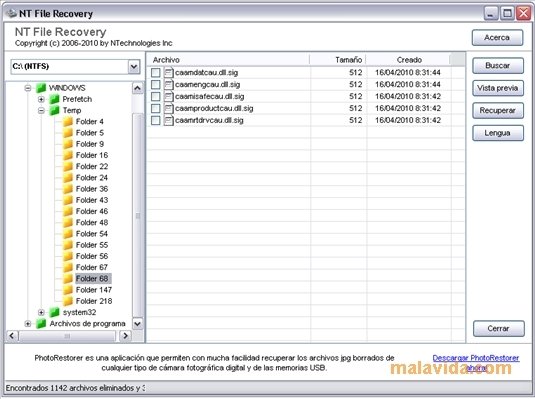The image size is (535, 399).
Task: Click the file icon of caamengcau.dll.sig
Action: click(x=169, y=84)
